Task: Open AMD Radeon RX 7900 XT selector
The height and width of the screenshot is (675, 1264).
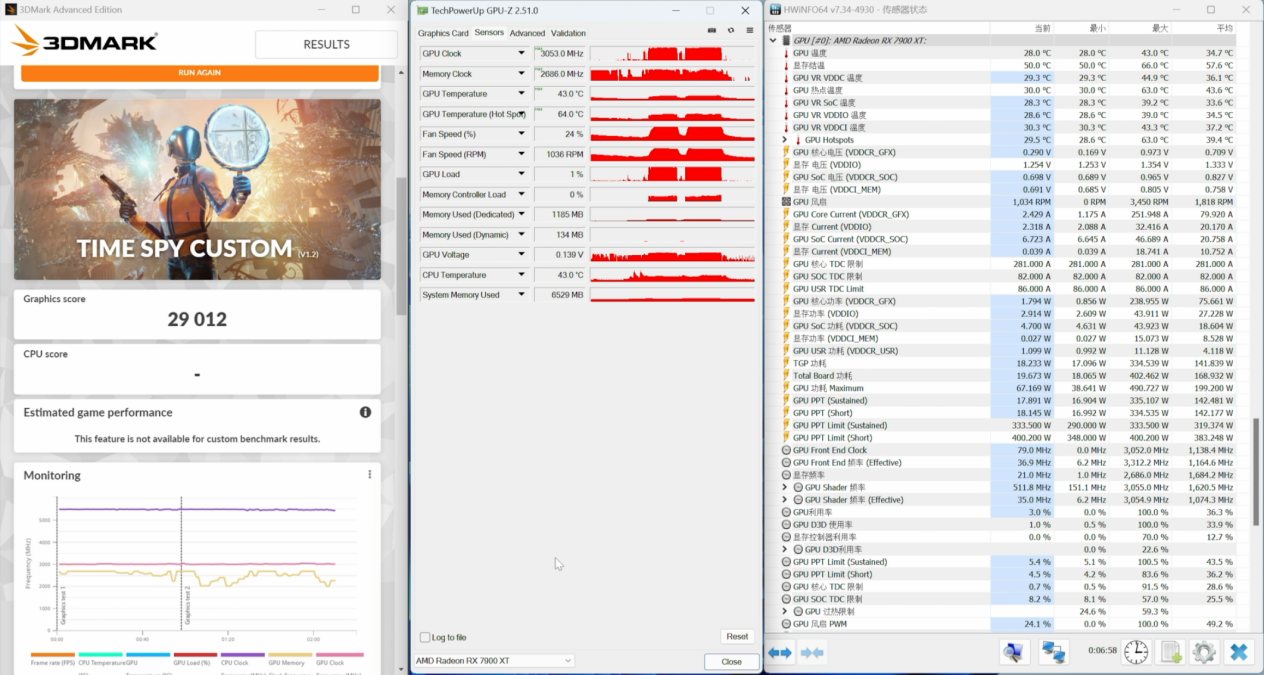Action: (494, 661)
